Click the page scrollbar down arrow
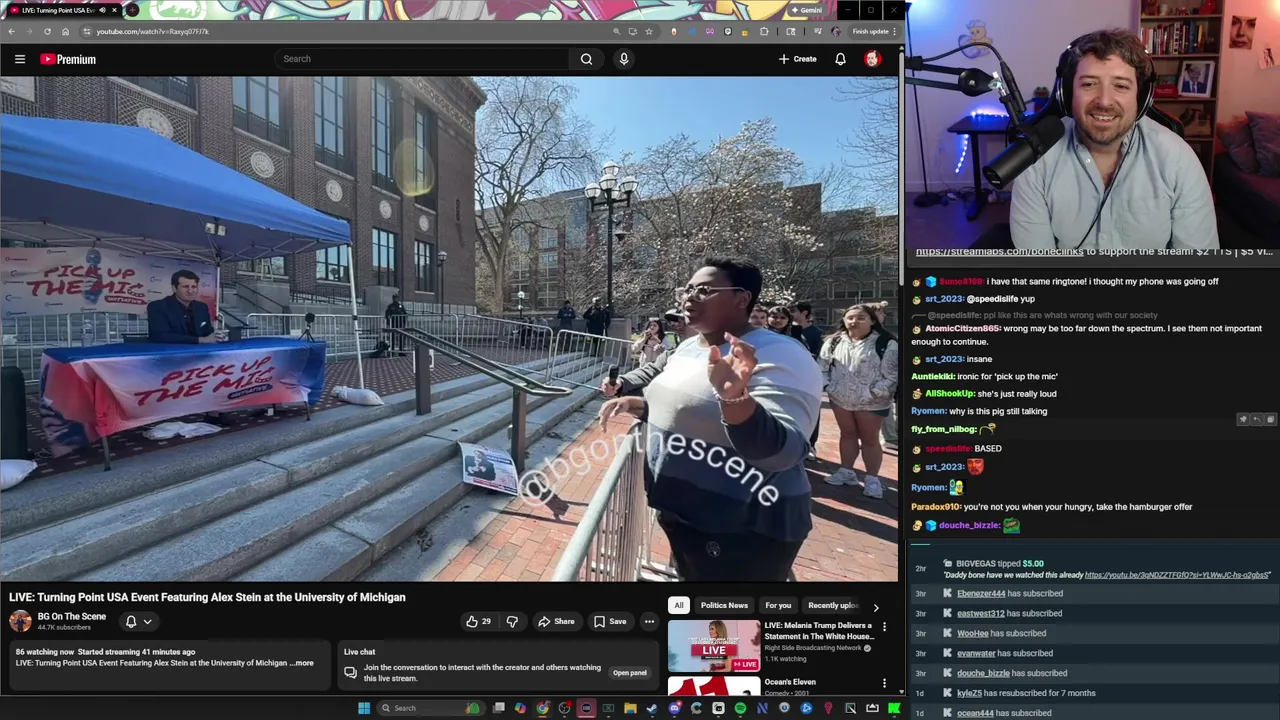The height and width of the screenshot is (720, 1280). [x=902, y=691]
